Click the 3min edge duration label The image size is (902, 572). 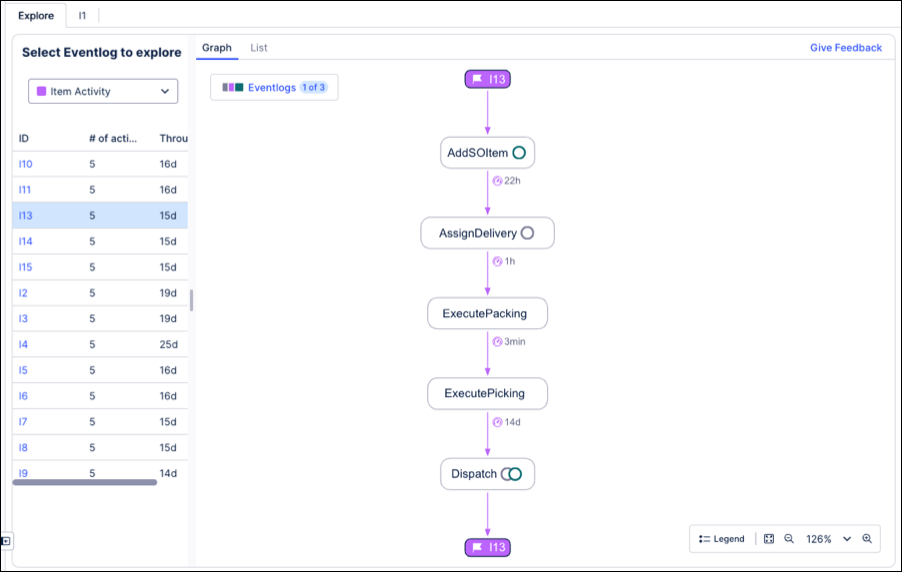click(515, 342)
